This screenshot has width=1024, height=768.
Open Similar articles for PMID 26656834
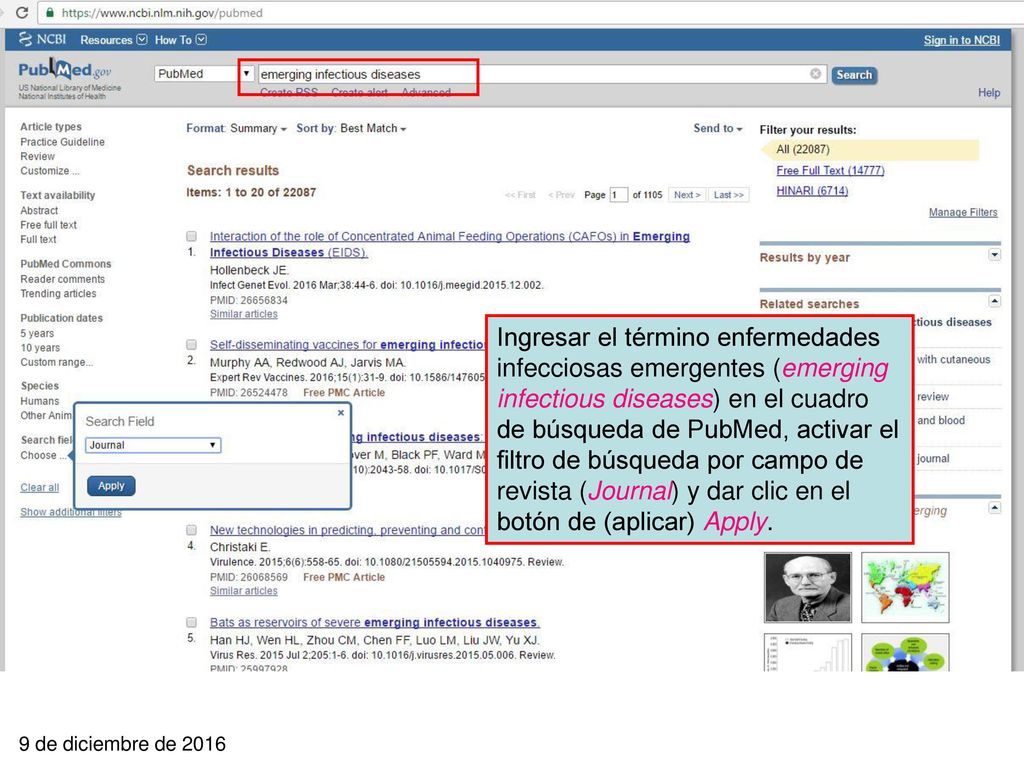click(x=244, y=314)
